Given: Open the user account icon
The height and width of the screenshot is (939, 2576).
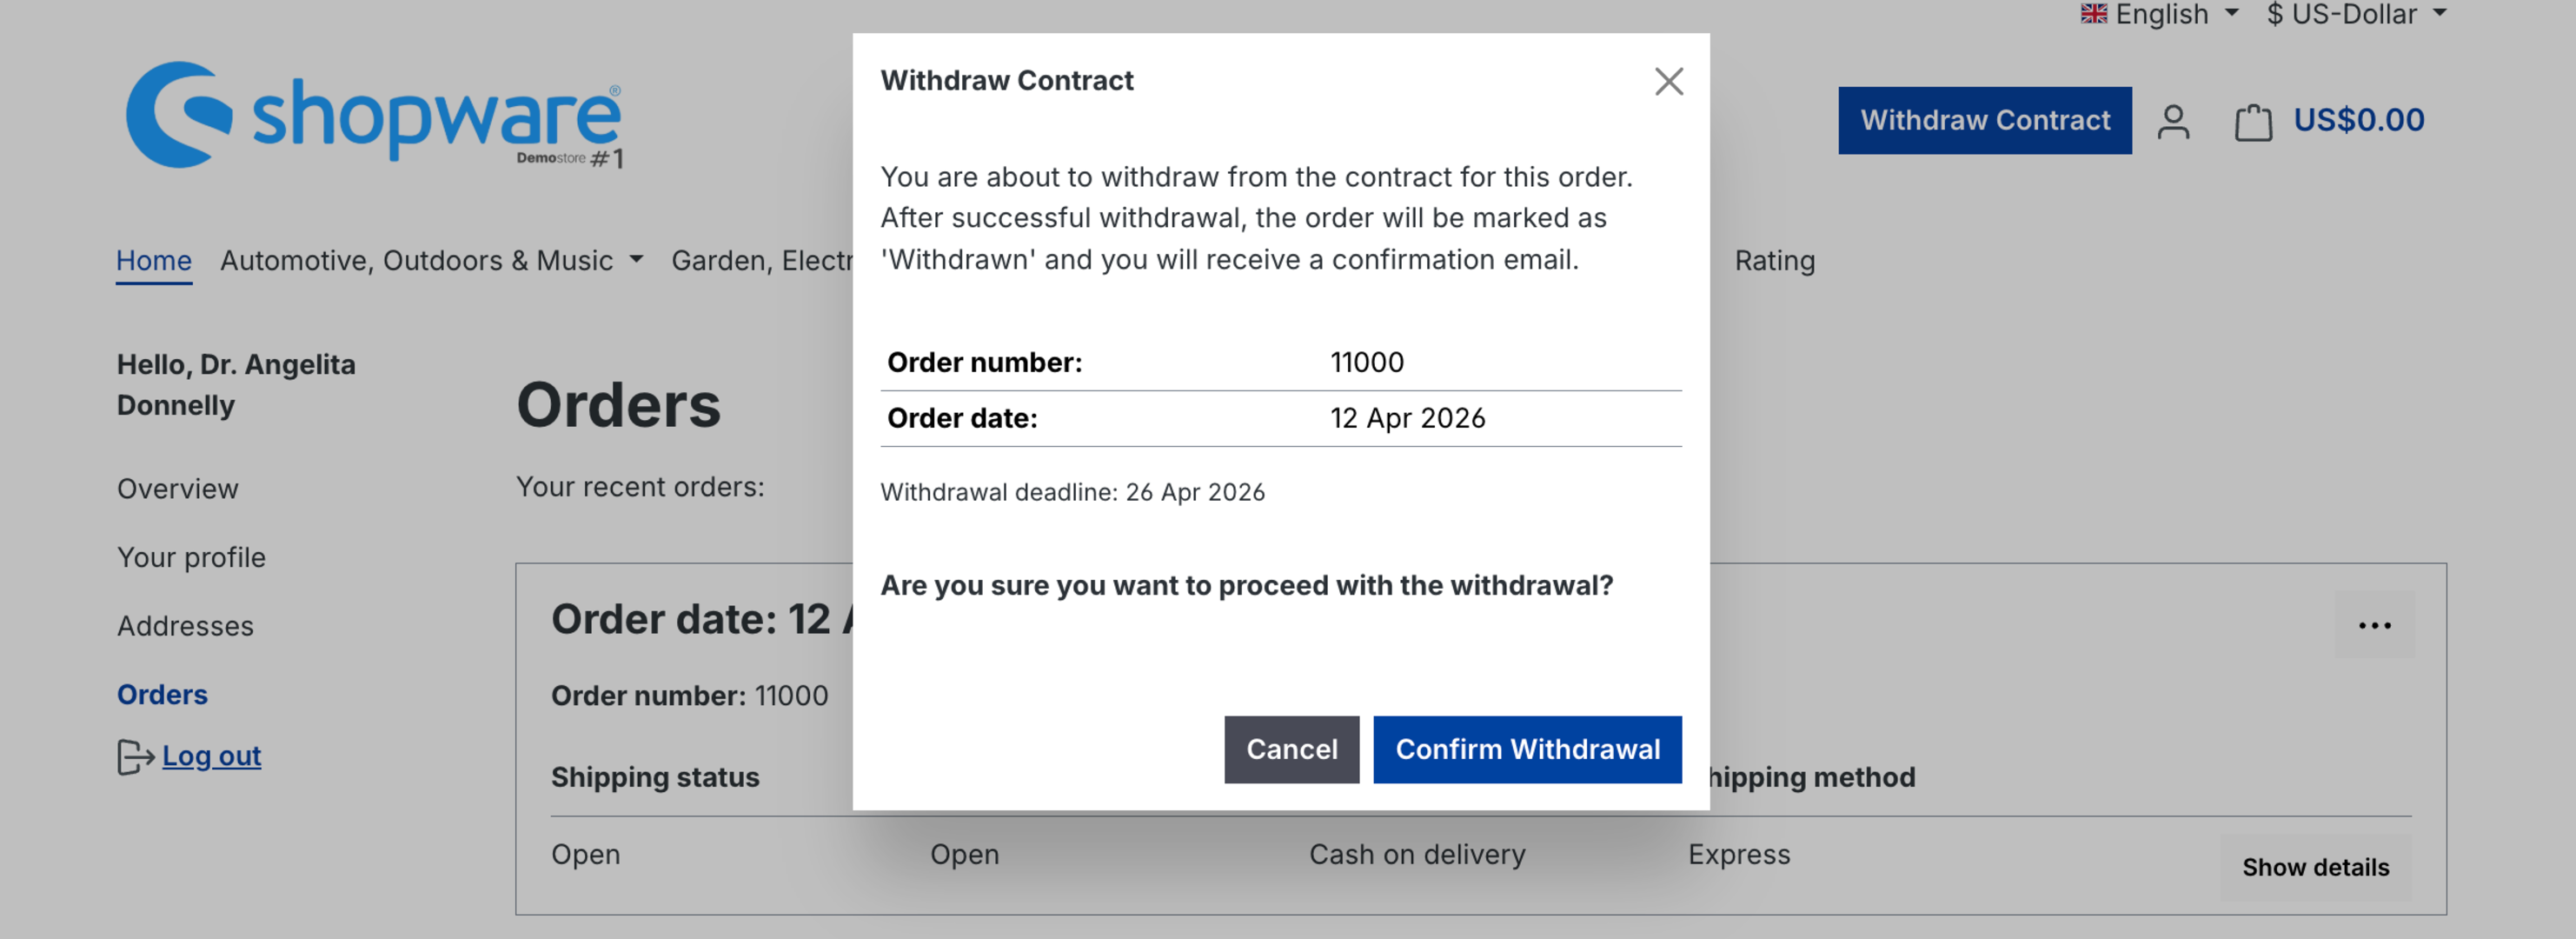Looking at the screenshot, I should (2172, 121).
